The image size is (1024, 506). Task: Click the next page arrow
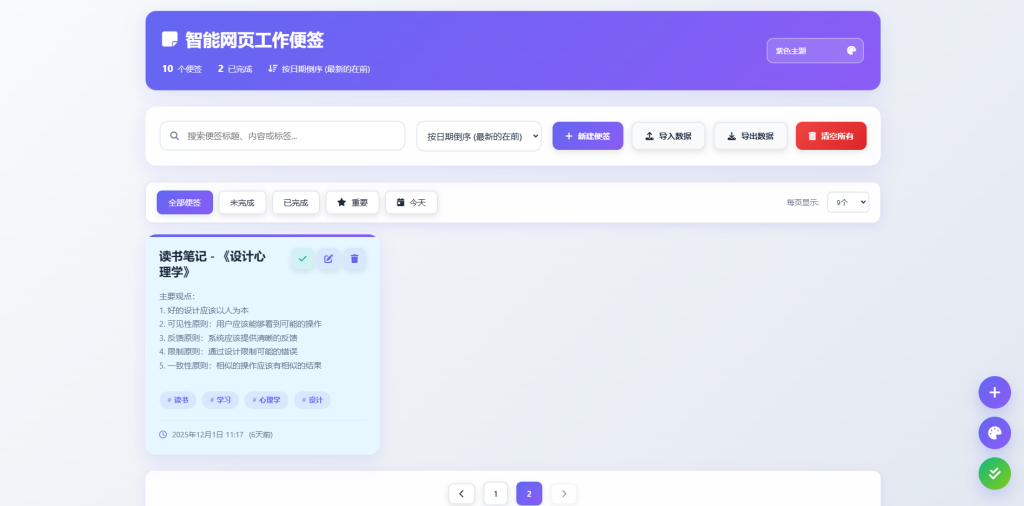click(x=564, y=494)
